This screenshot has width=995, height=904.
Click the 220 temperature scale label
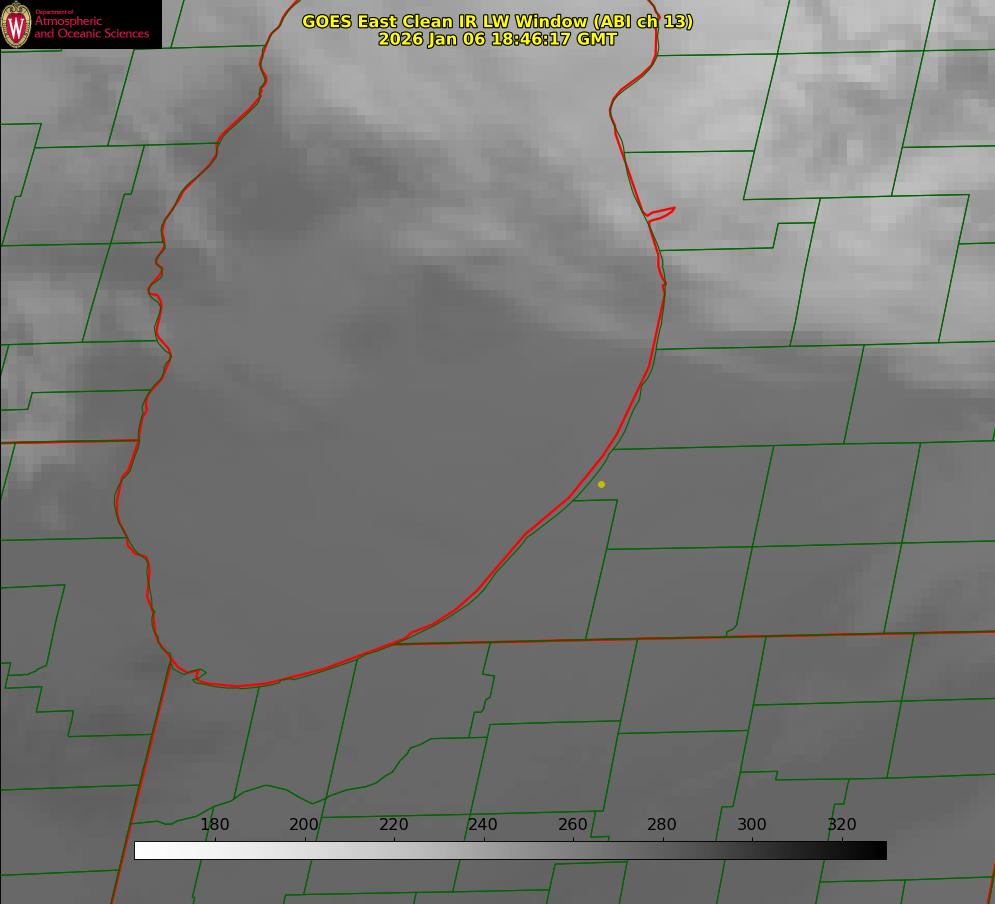(393, 824)
